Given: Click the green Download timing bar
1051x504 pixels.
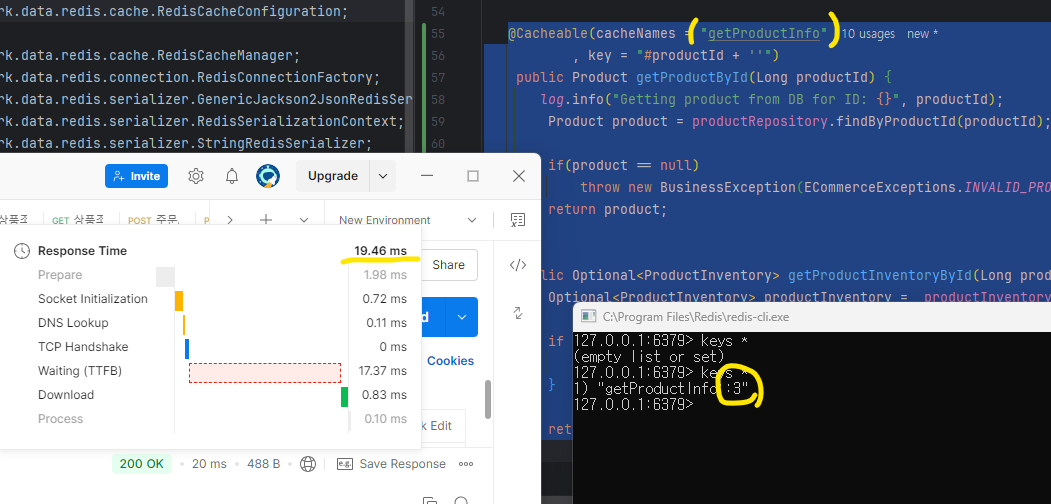Looking at the screenshot, I should coord(345,397).
